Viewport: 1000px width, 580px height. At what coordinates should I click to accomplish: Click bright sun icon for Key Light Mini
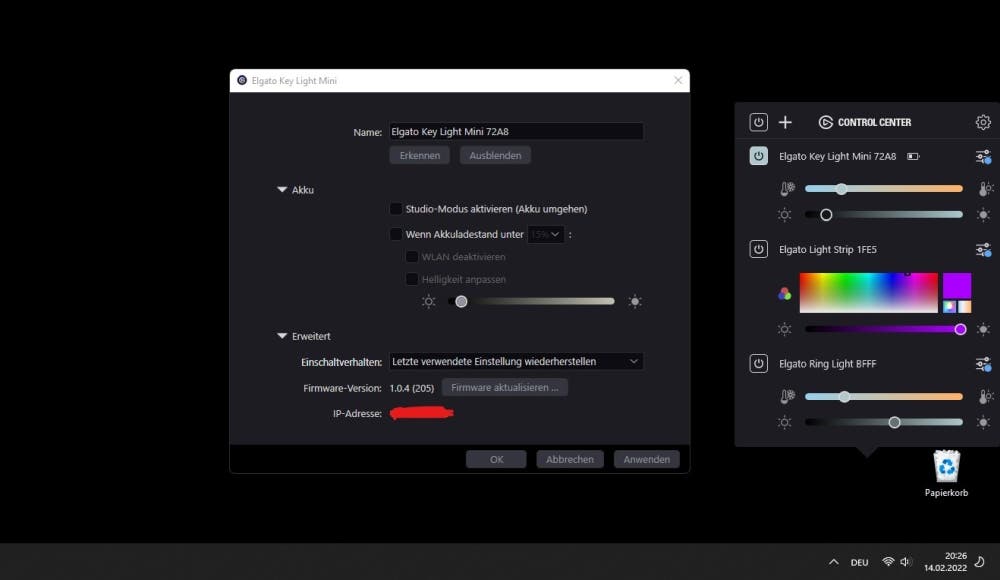tap(983, 215)
